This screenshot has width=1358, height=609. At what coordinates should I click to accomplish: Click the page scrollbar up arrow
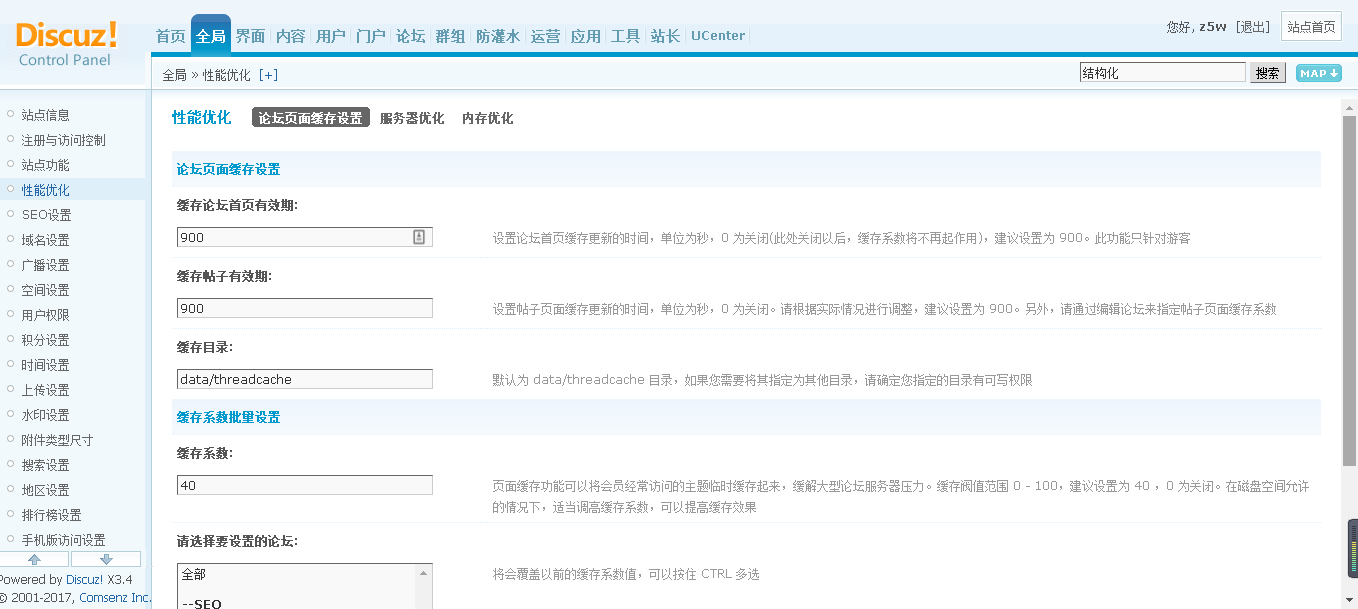pyautogui.click(x=1349, y=108)
